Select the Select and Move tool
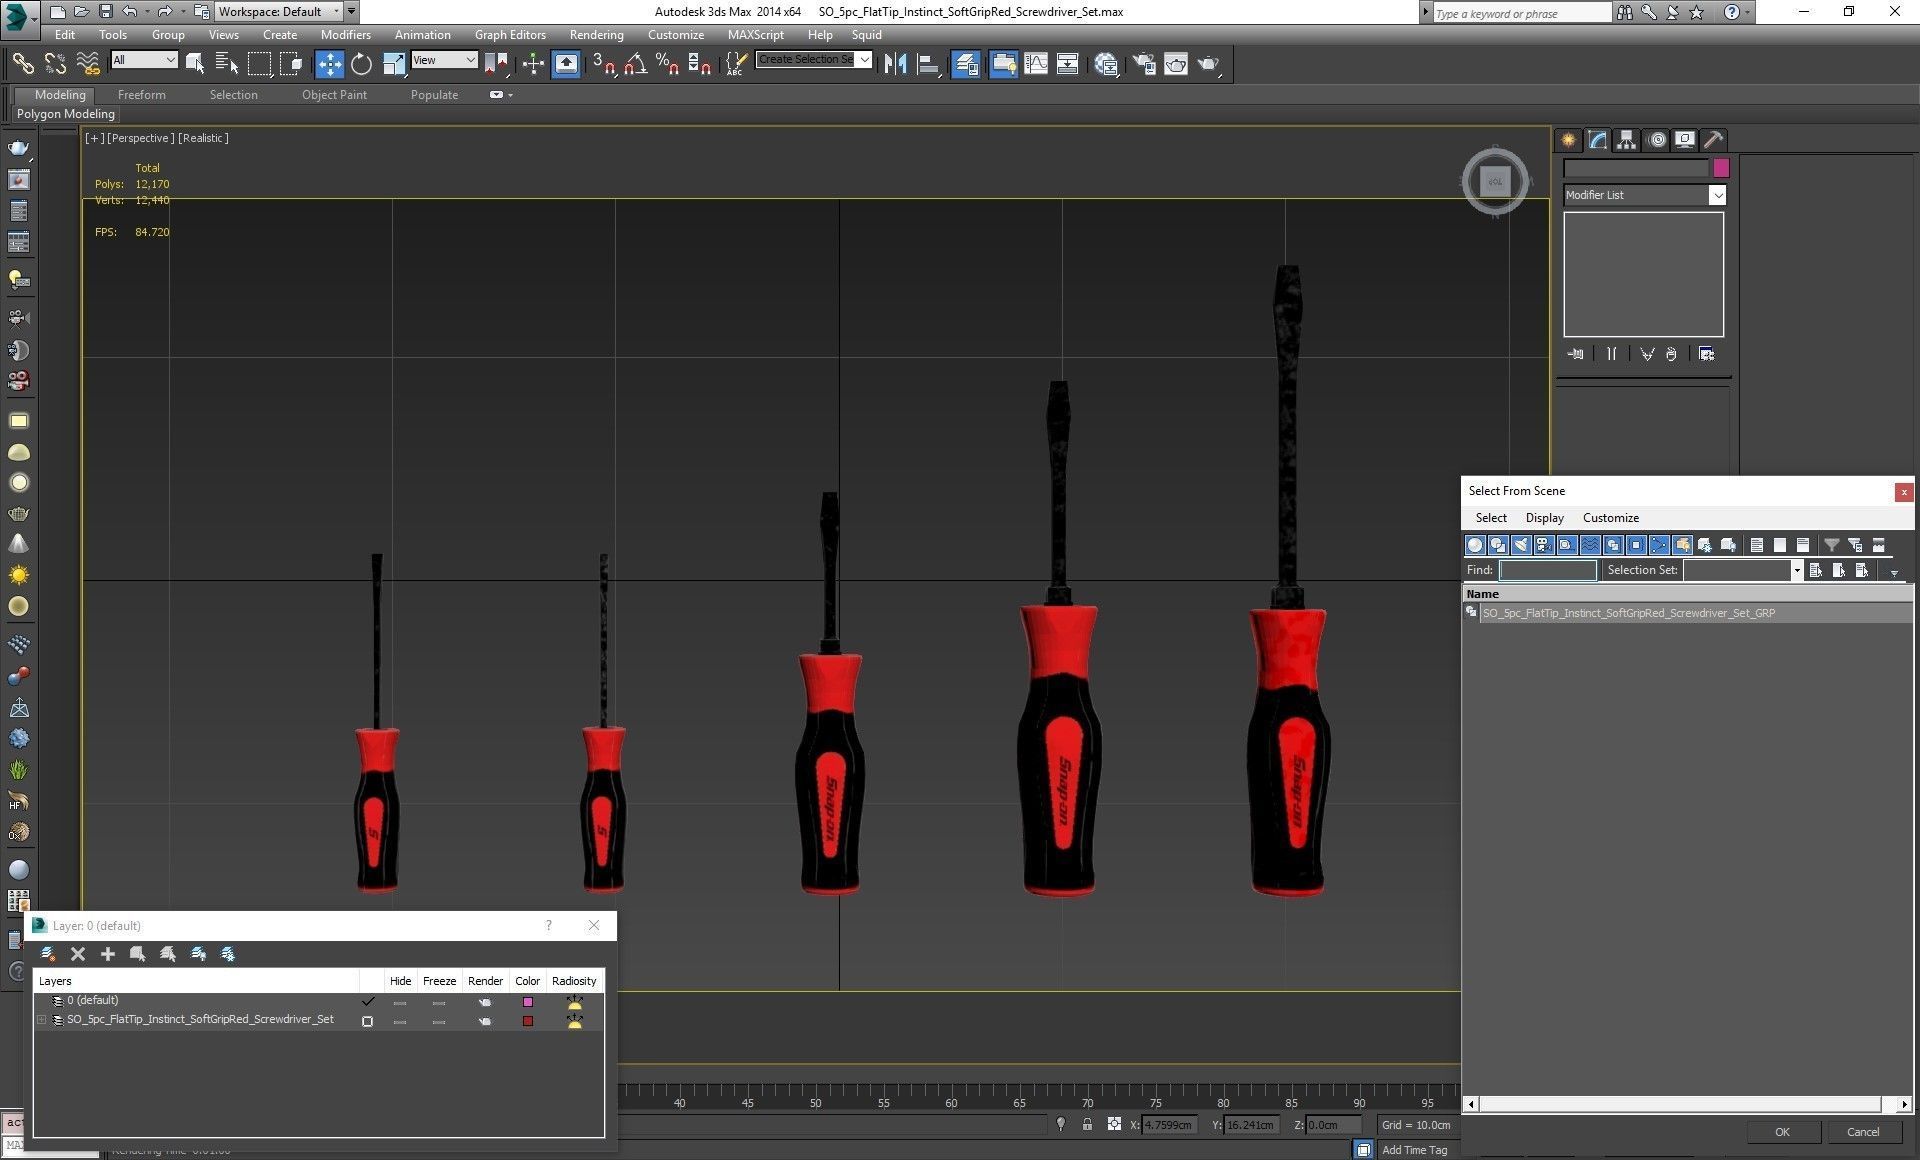Screen dimensions: 1920x1160 [x=329, y=64]
